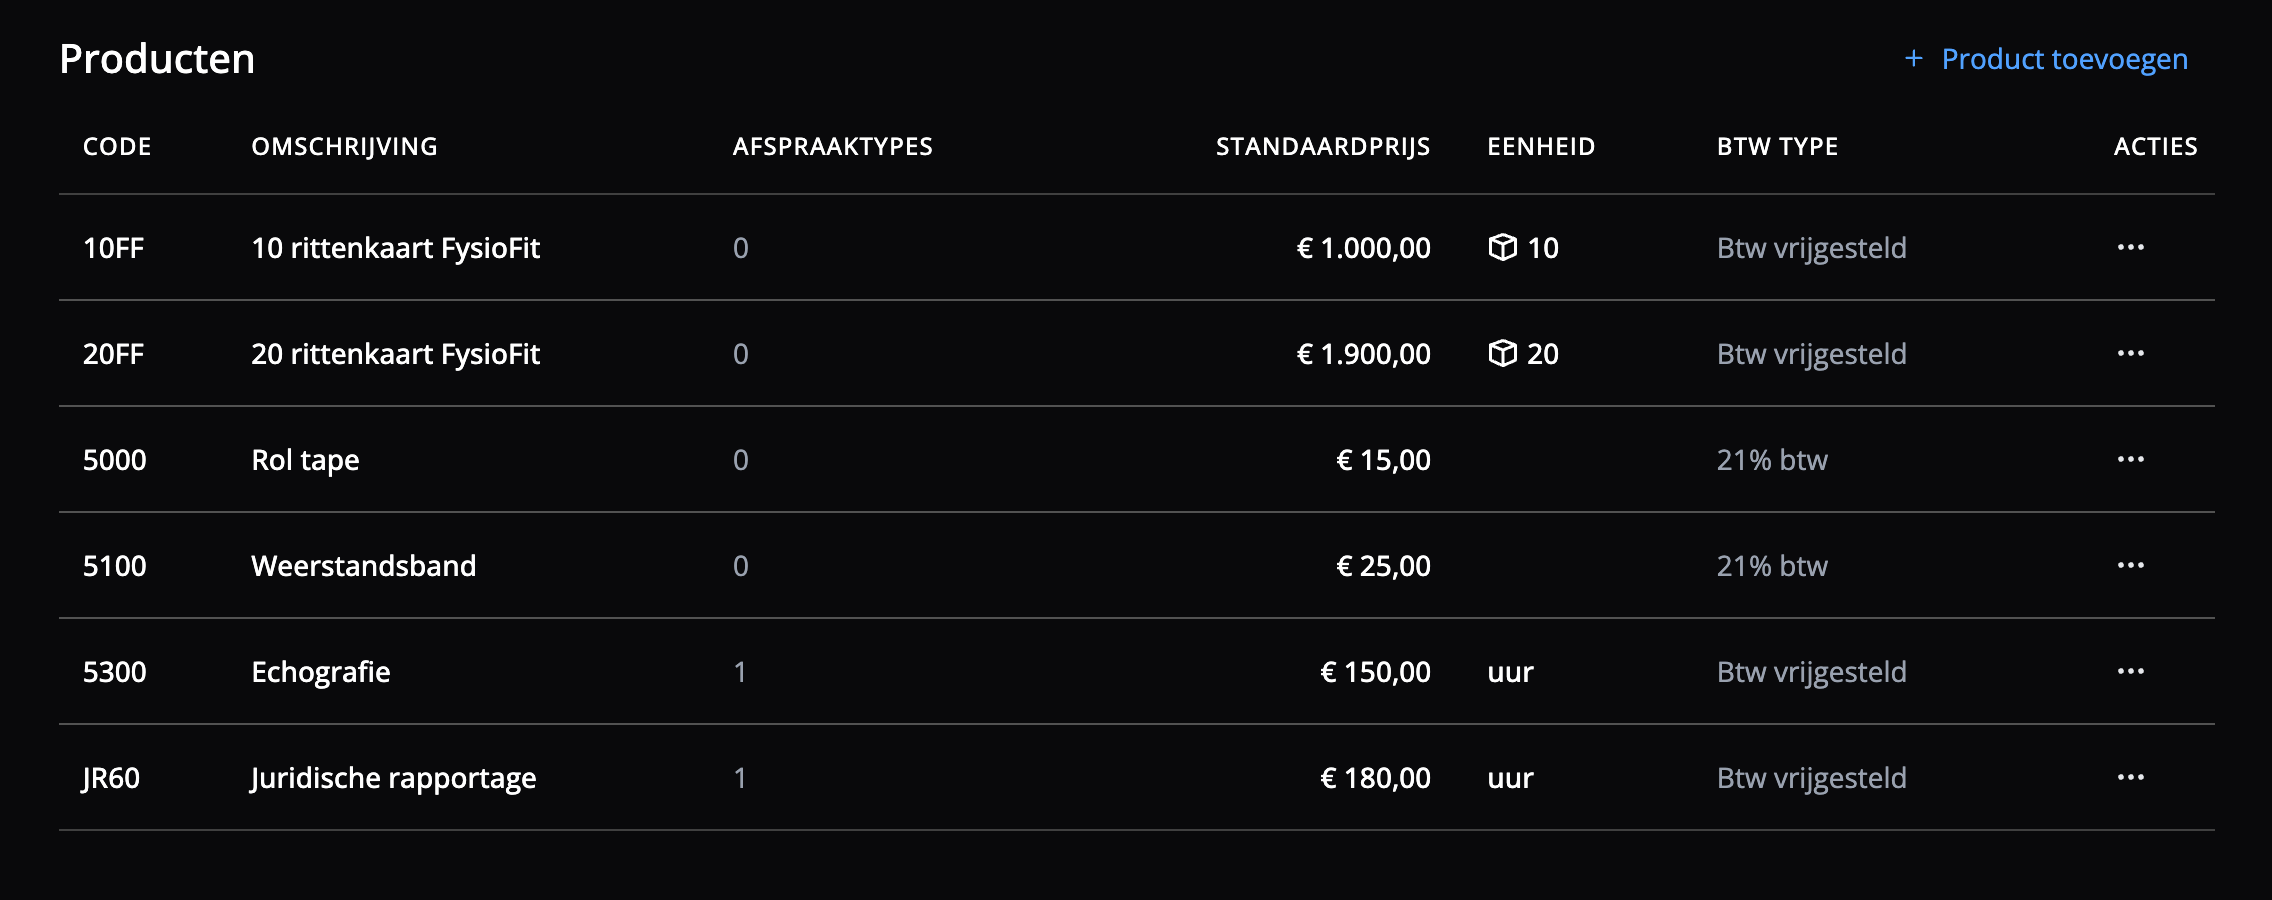Select the 10 rittenkaart FysioFit description
Image resolution: width=2272 pixels, height=900 pixels.
pos(395,248)
